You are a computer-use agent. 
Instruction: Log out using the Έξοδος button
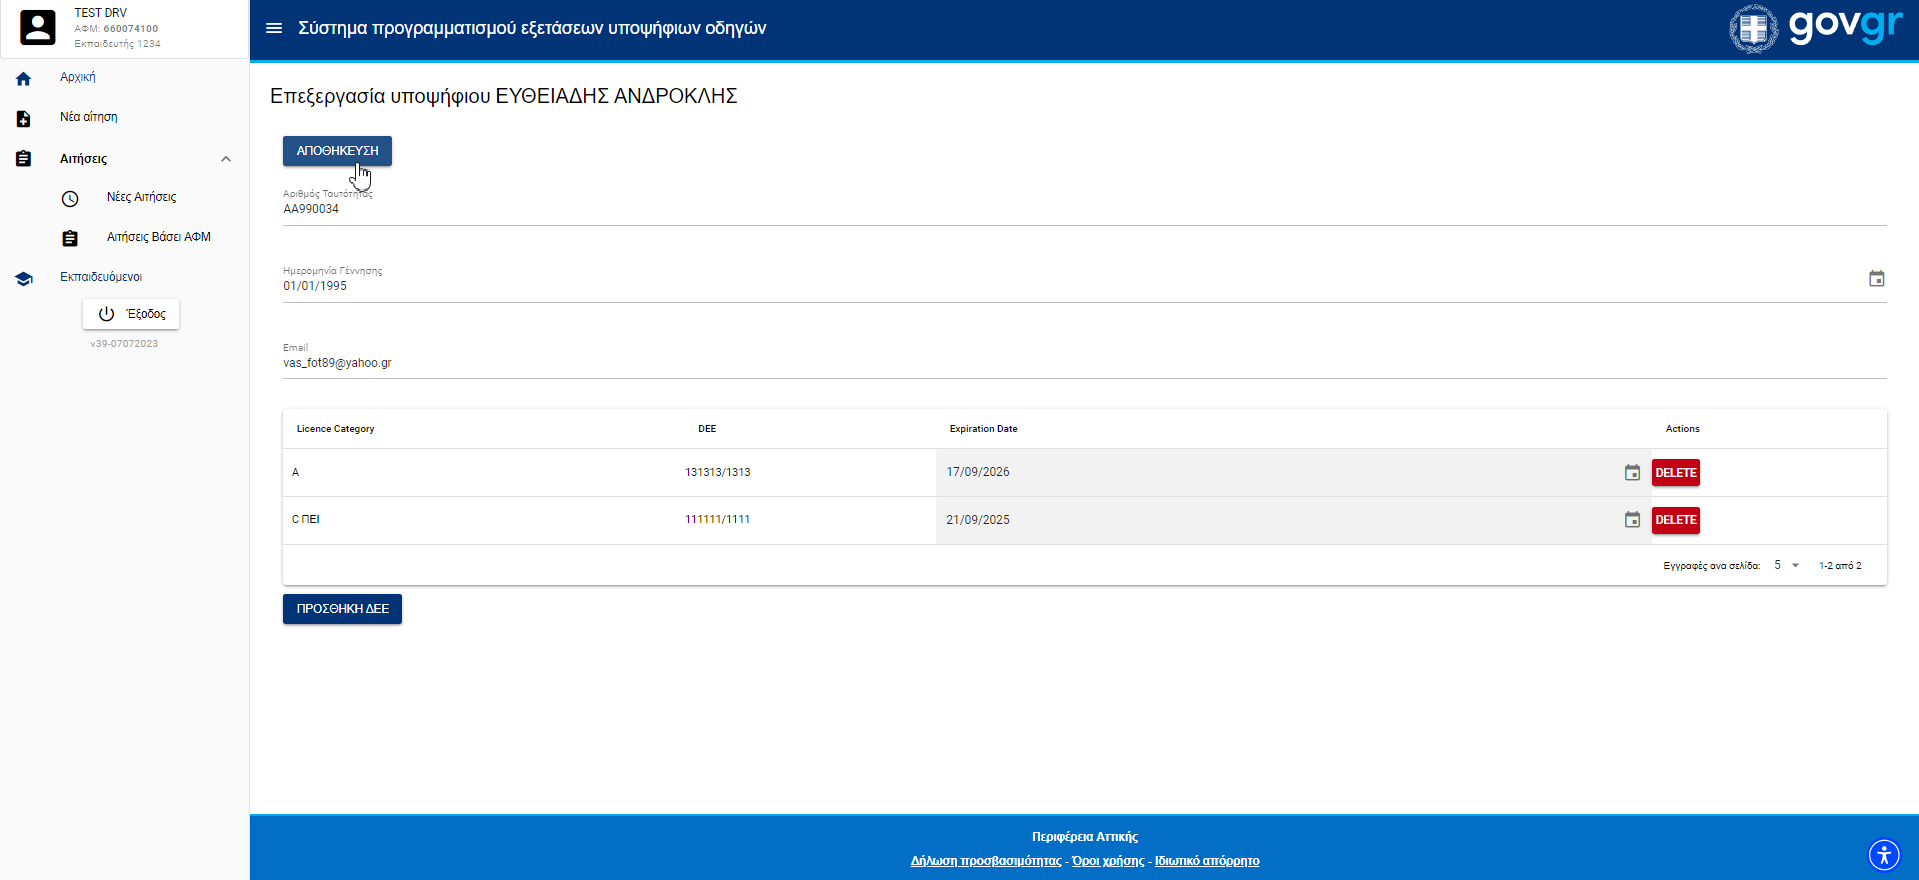(x=131, y=314)
